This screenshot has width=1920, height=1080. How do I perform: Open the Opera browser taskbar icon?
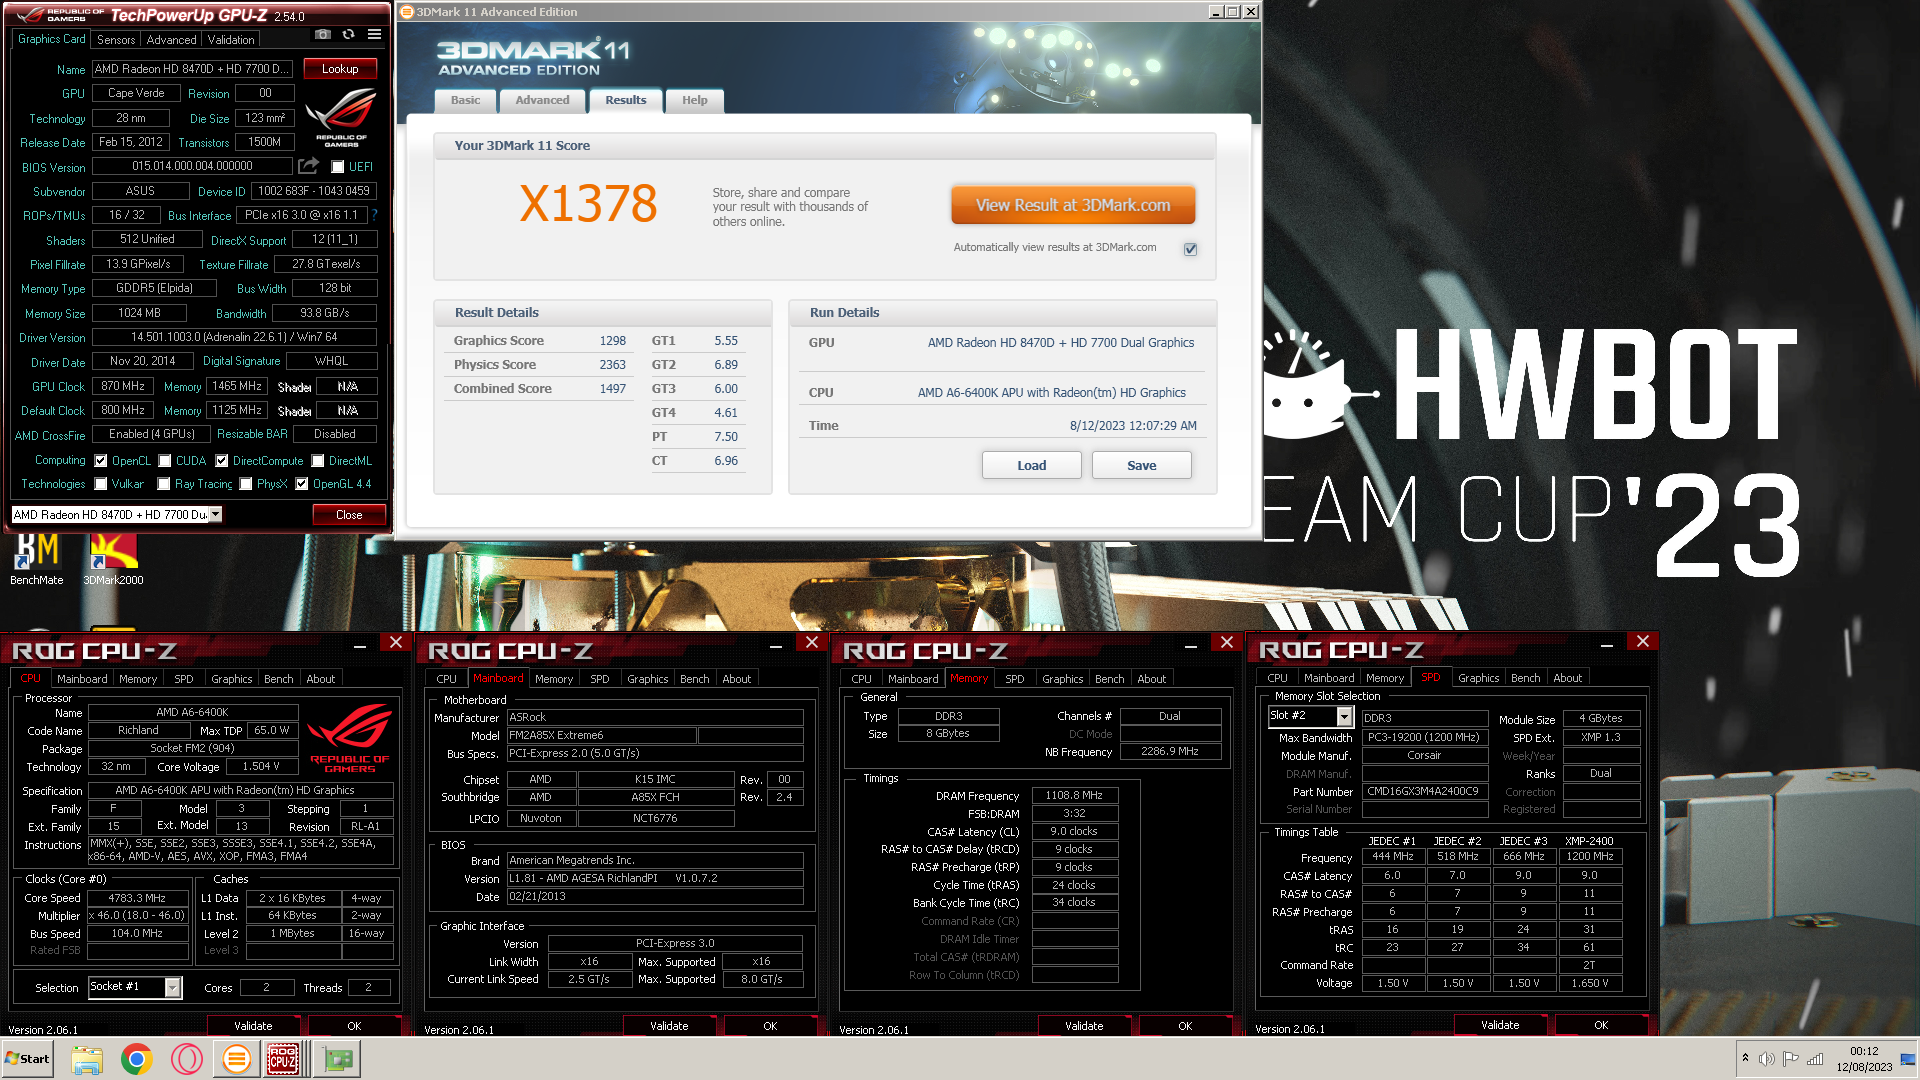coord(187,1059)
